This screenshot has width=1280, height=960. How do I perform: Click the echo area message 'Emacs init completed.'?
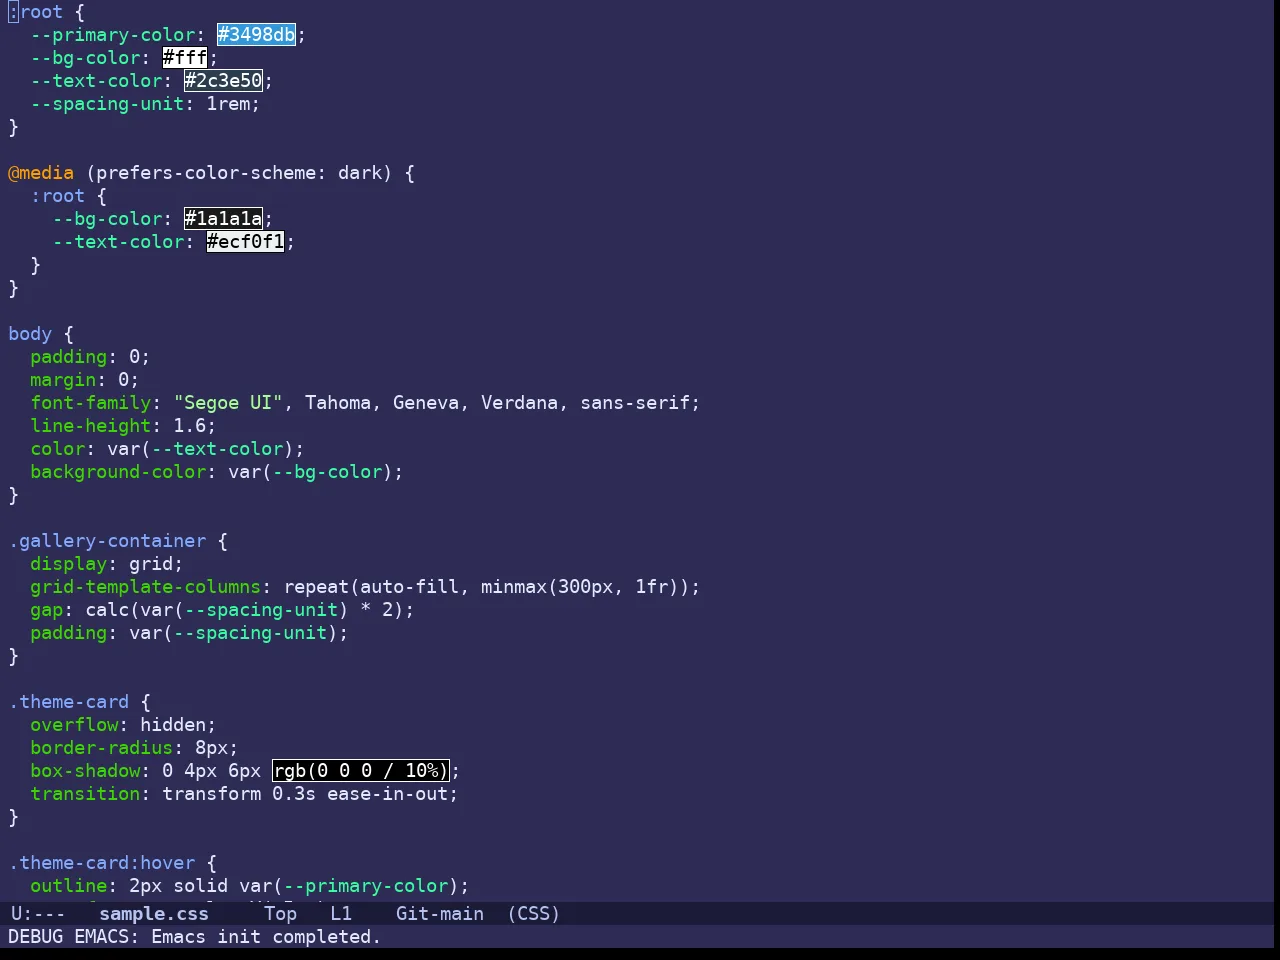(266, 937)
